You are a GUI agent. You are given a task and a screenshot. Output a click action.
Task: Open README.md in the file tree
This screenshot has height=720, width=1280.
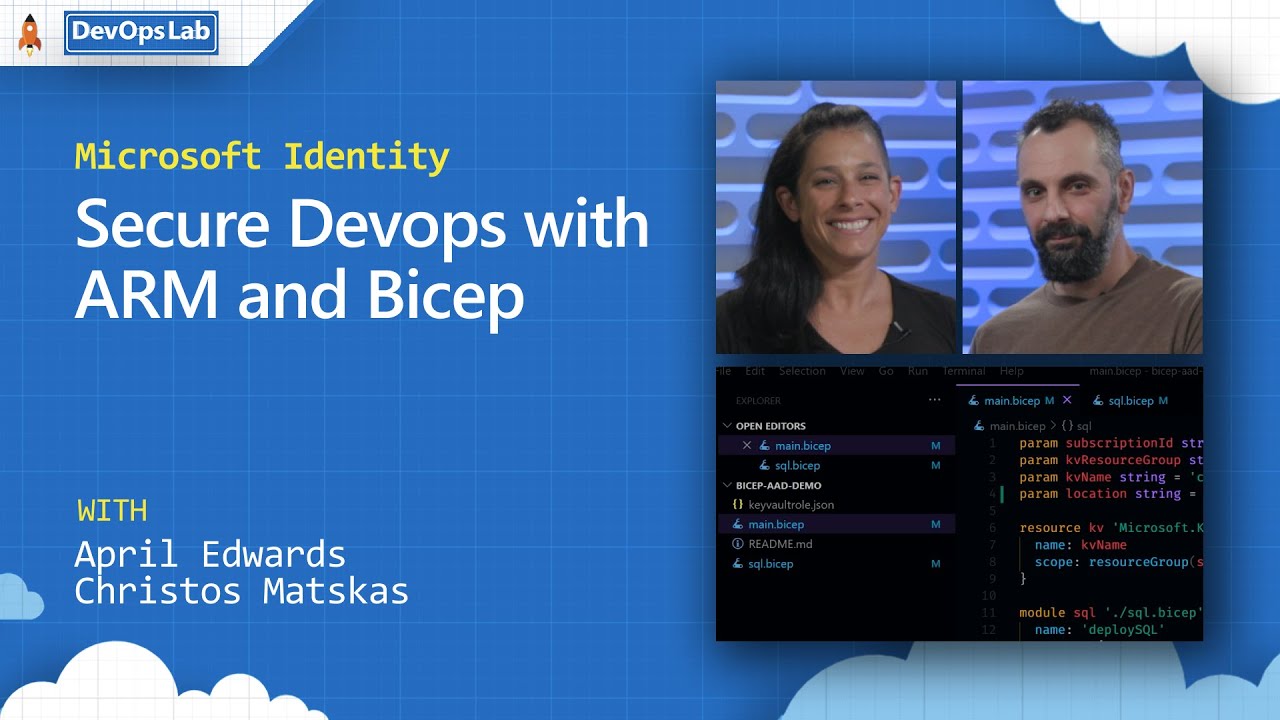coord(780,544)
